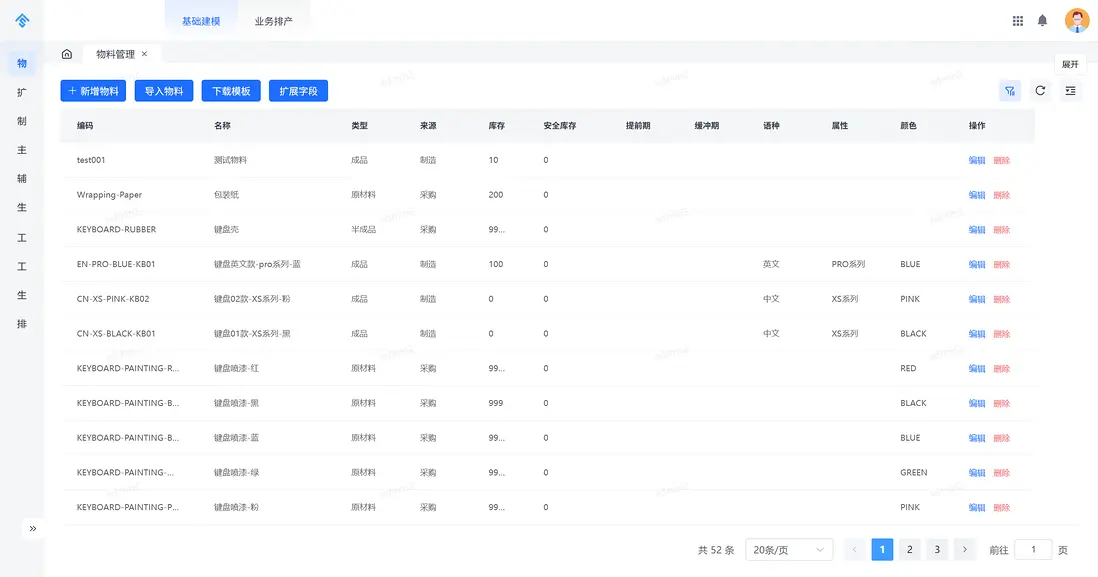Screen dimensions: 1098x577
Task: Click the 安全库存 column header
Action: (560, 125)
